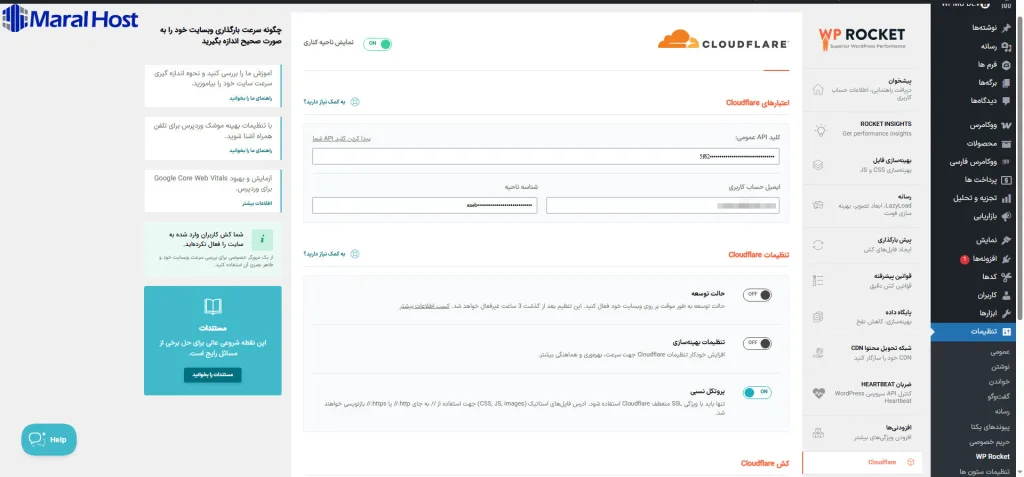Image resolution: width=1024 pixels, height=477 pixels.
Task: Click the مستندات را بخوانید documentation button
Action: (213, 375)
